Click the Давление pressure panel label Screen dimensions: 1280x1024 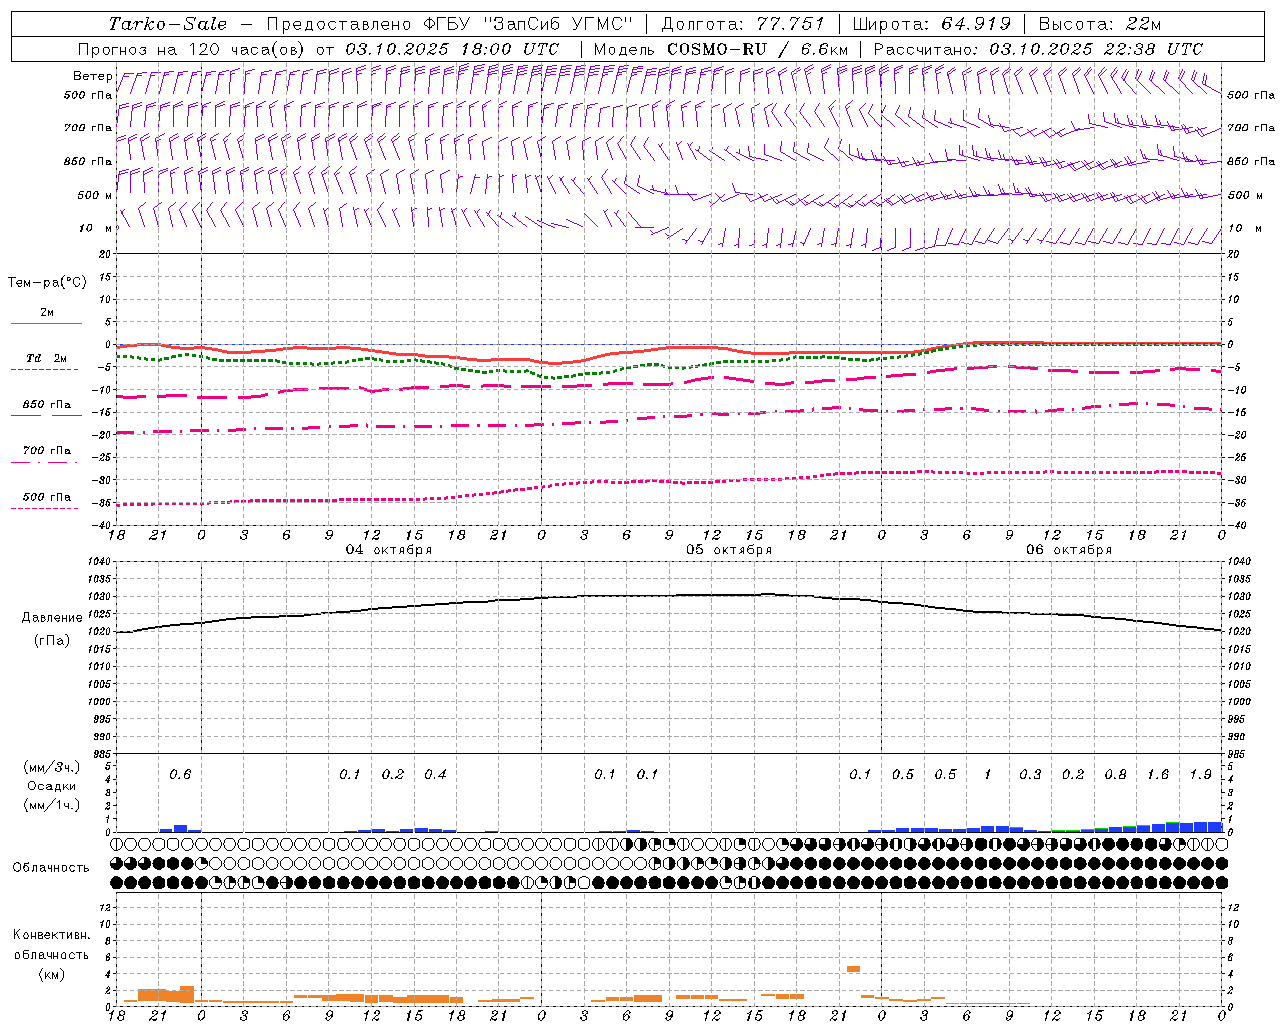(51, 618)
